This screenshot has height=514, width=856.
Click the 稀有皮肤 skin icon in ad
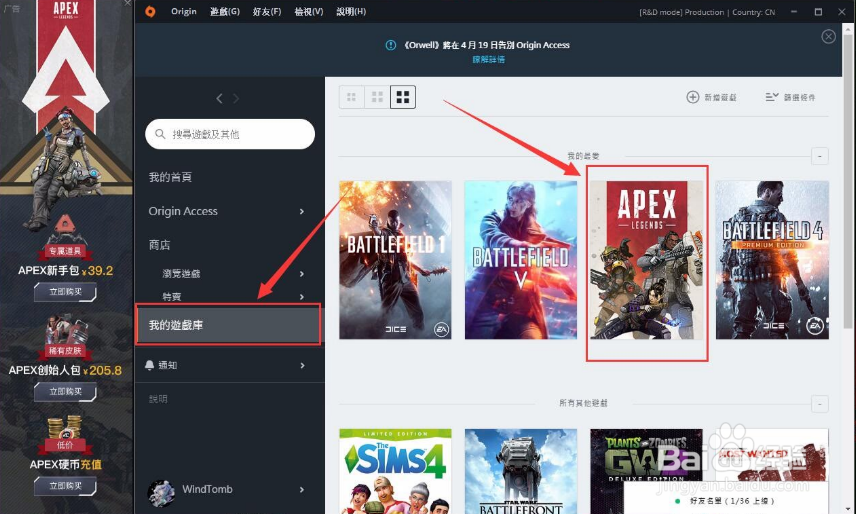coord(65,337)
